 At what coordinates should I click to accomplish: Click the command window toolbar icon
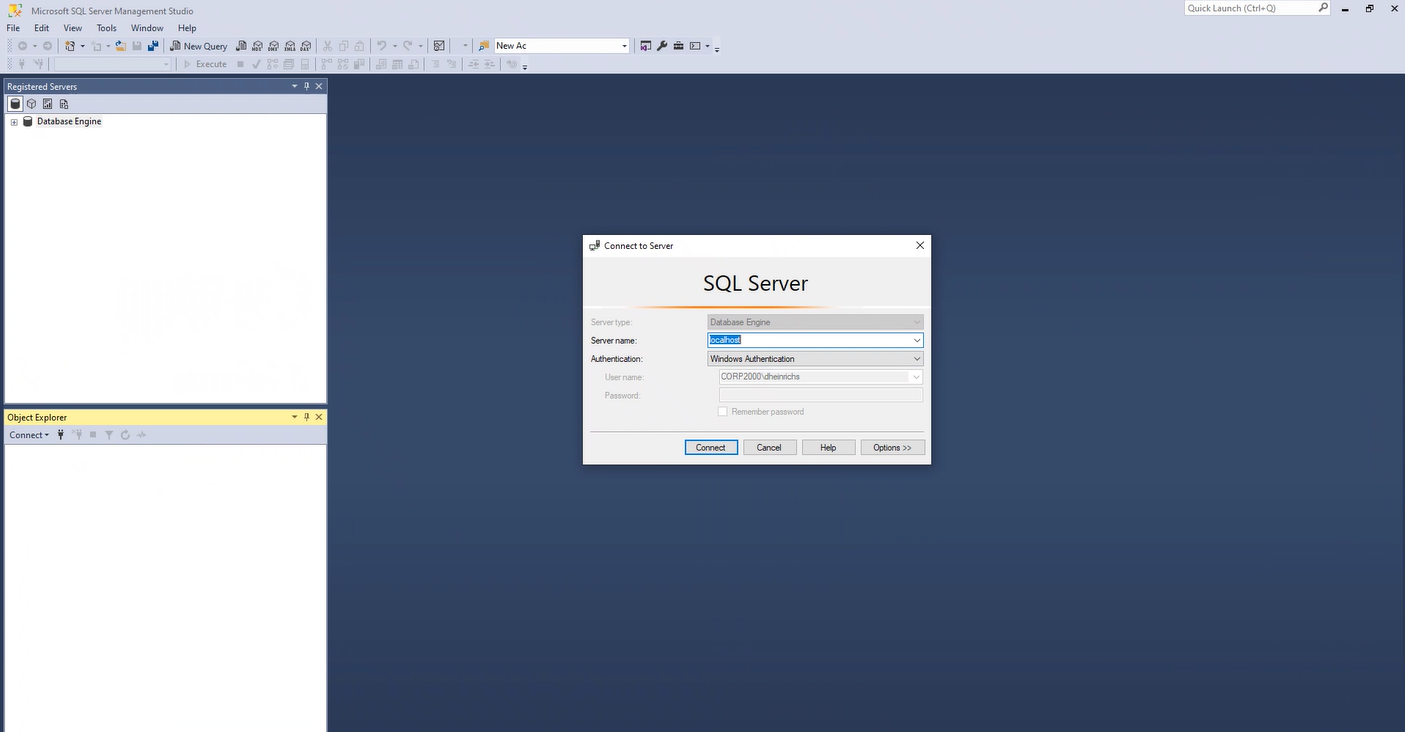click(x=694, y=46)
